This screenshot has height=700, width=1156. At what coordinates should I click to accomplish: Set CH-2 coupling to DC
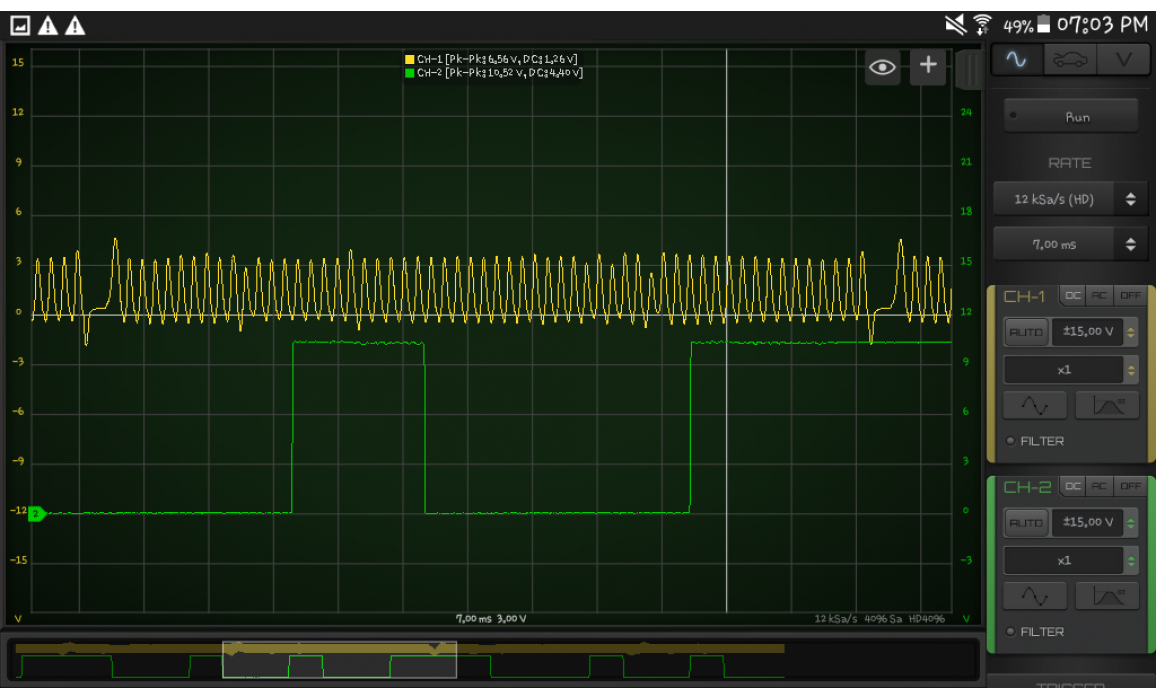click(1072, 487)
